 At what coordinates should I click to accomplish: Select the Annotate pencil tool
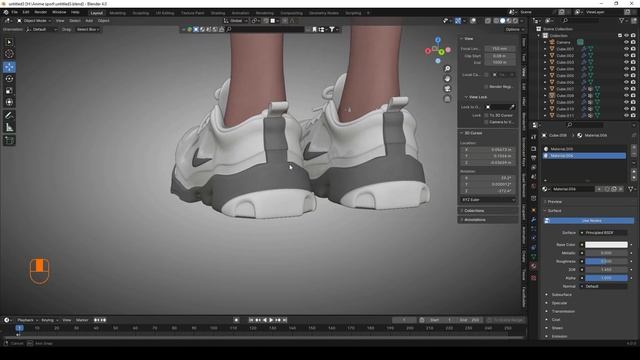pyautogui.click(x=9, y=116)
